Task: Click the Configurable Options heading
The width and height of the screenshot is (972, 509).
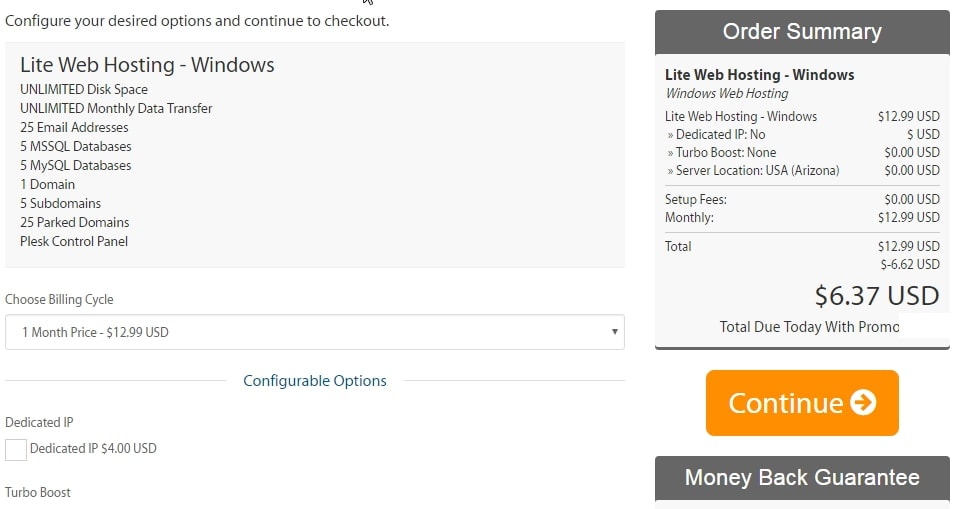Action: tap(314, 381)
